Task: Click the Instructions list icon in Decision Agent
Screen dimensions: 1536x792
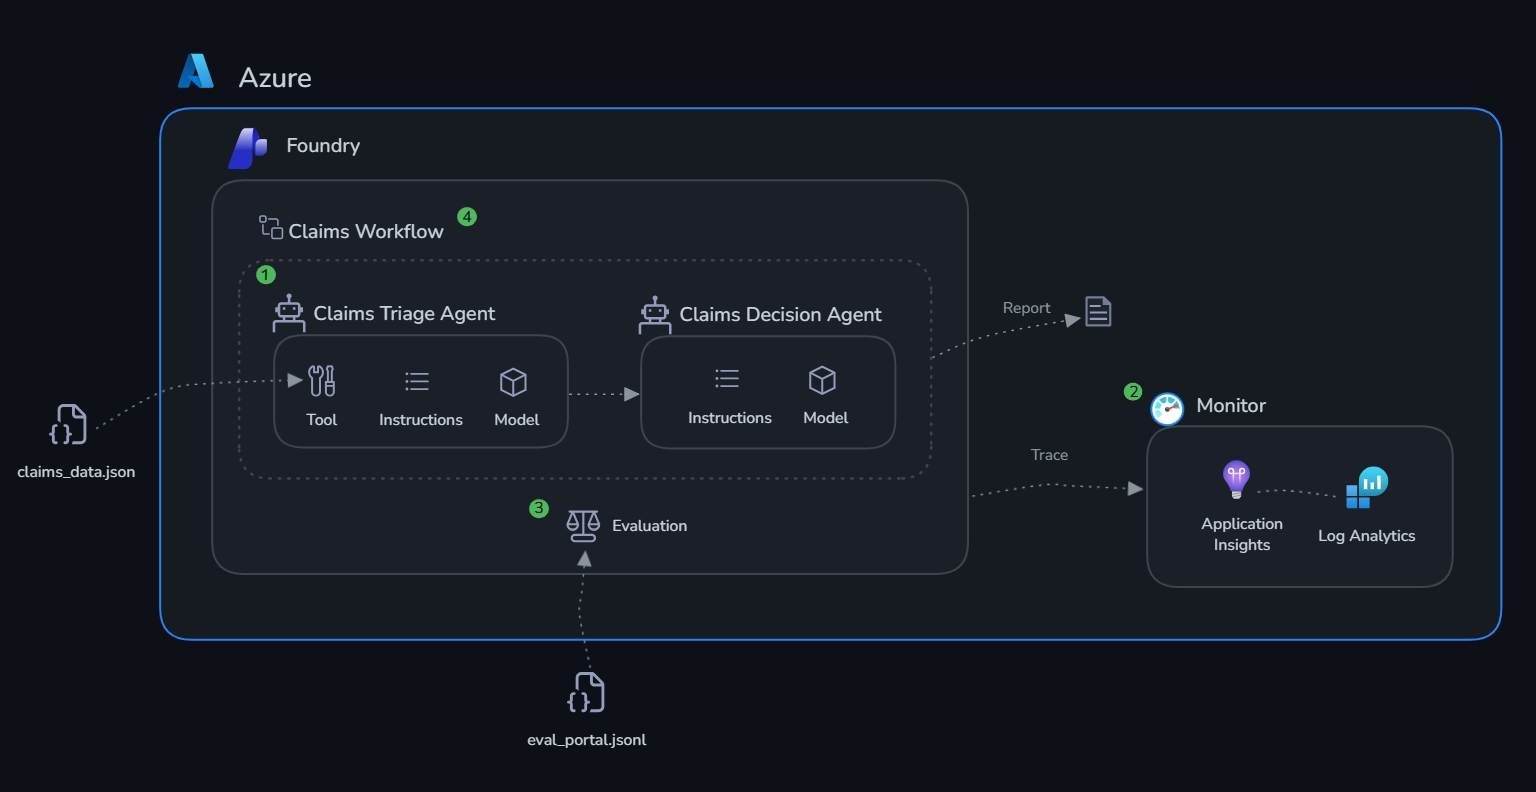Action: (x=727, y=378)
